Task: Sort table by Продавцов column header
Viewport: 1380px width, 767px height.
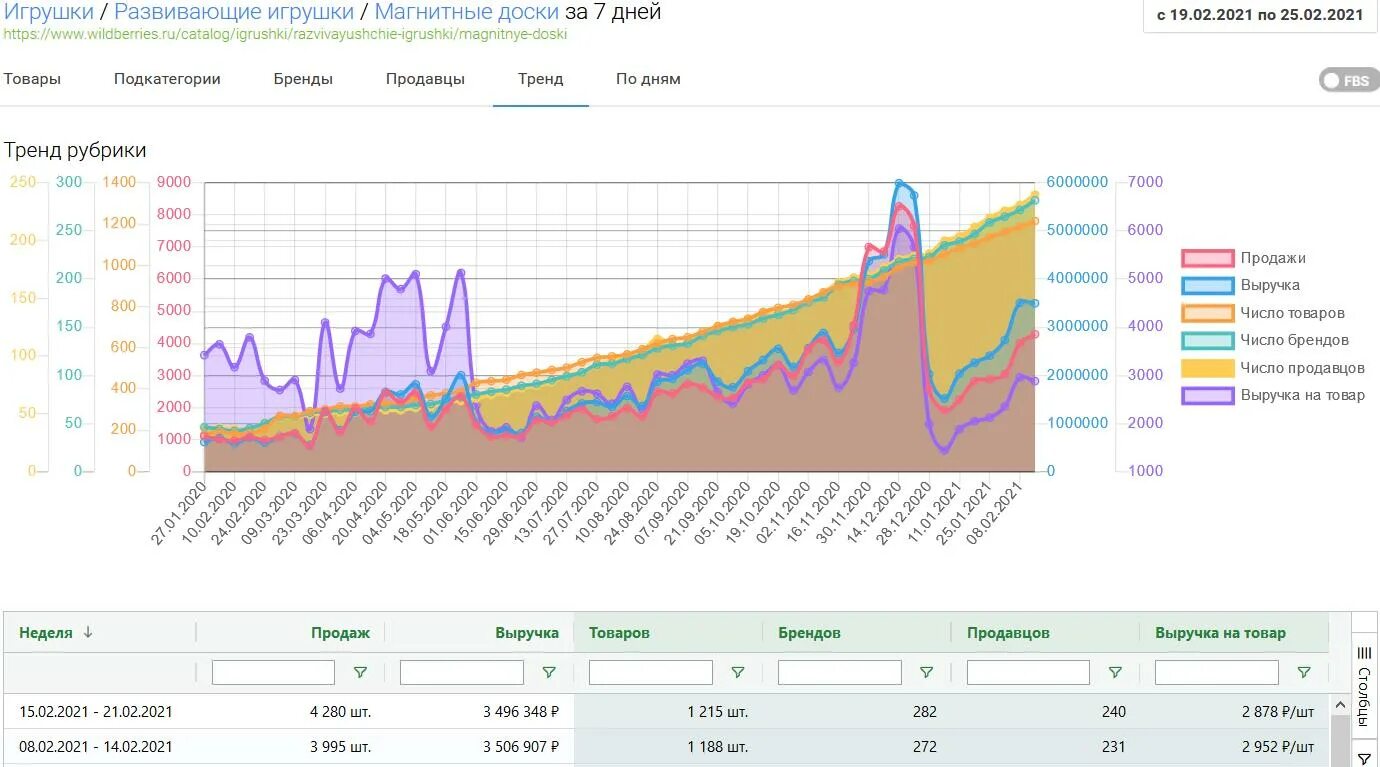Action: point(1008,633)
